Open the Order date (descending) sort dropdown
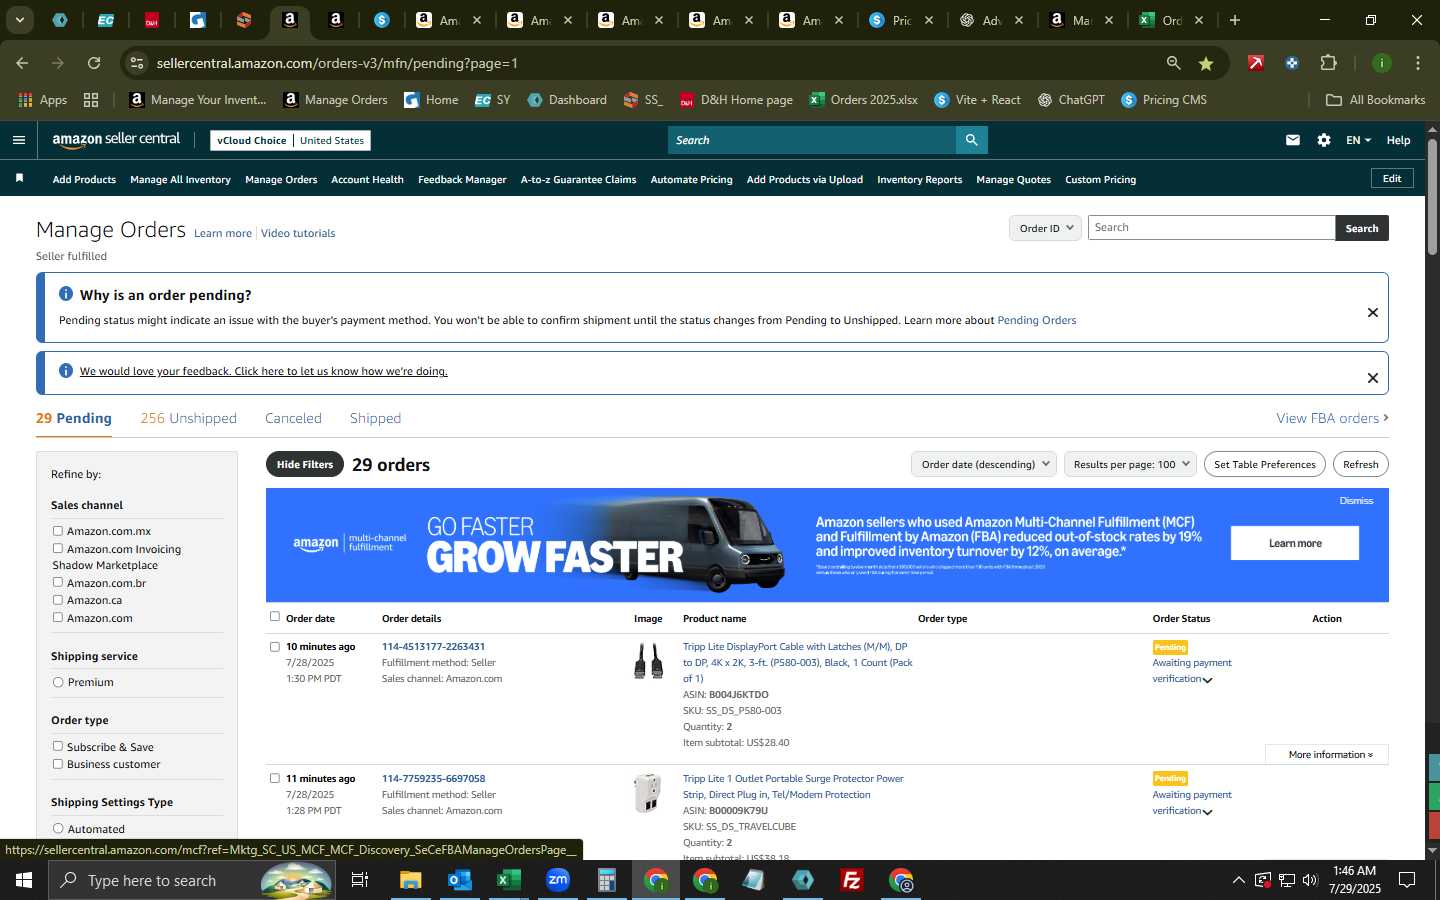The height and width of the screenshot is (900, 1440). click(x=985, y=464)
